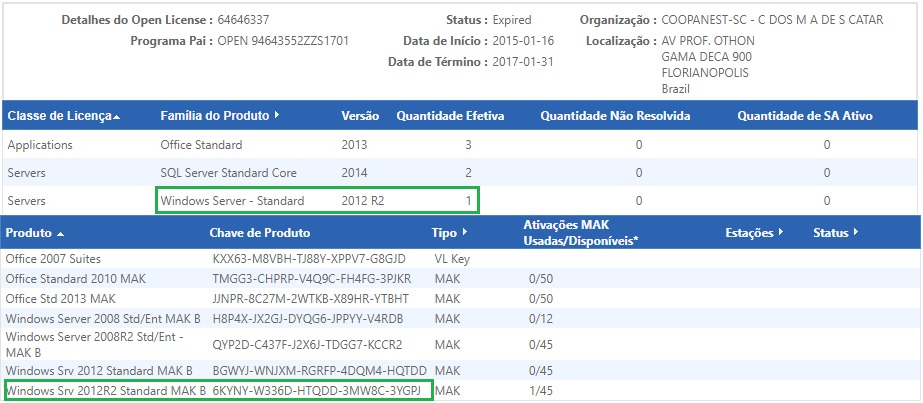Screen dimensions: 923x403
Task: Click Ativações MAK Usadas/Disponíveis header
Action: pos(581,232)
